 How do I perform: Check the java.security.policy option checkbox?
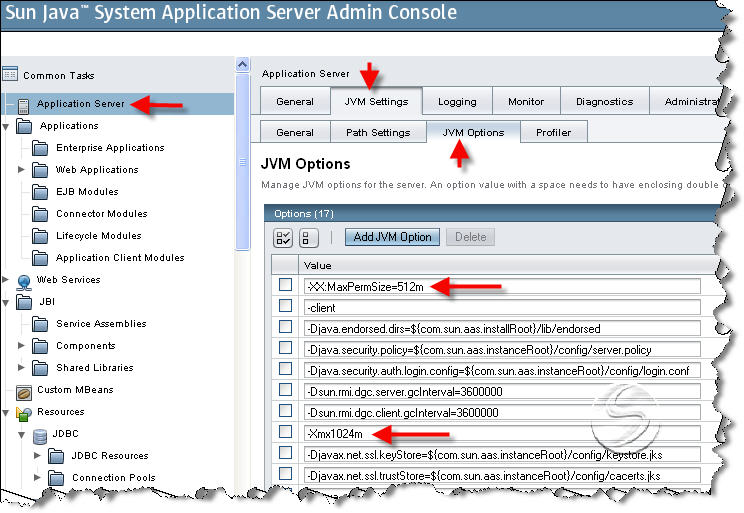coord(285,348)
